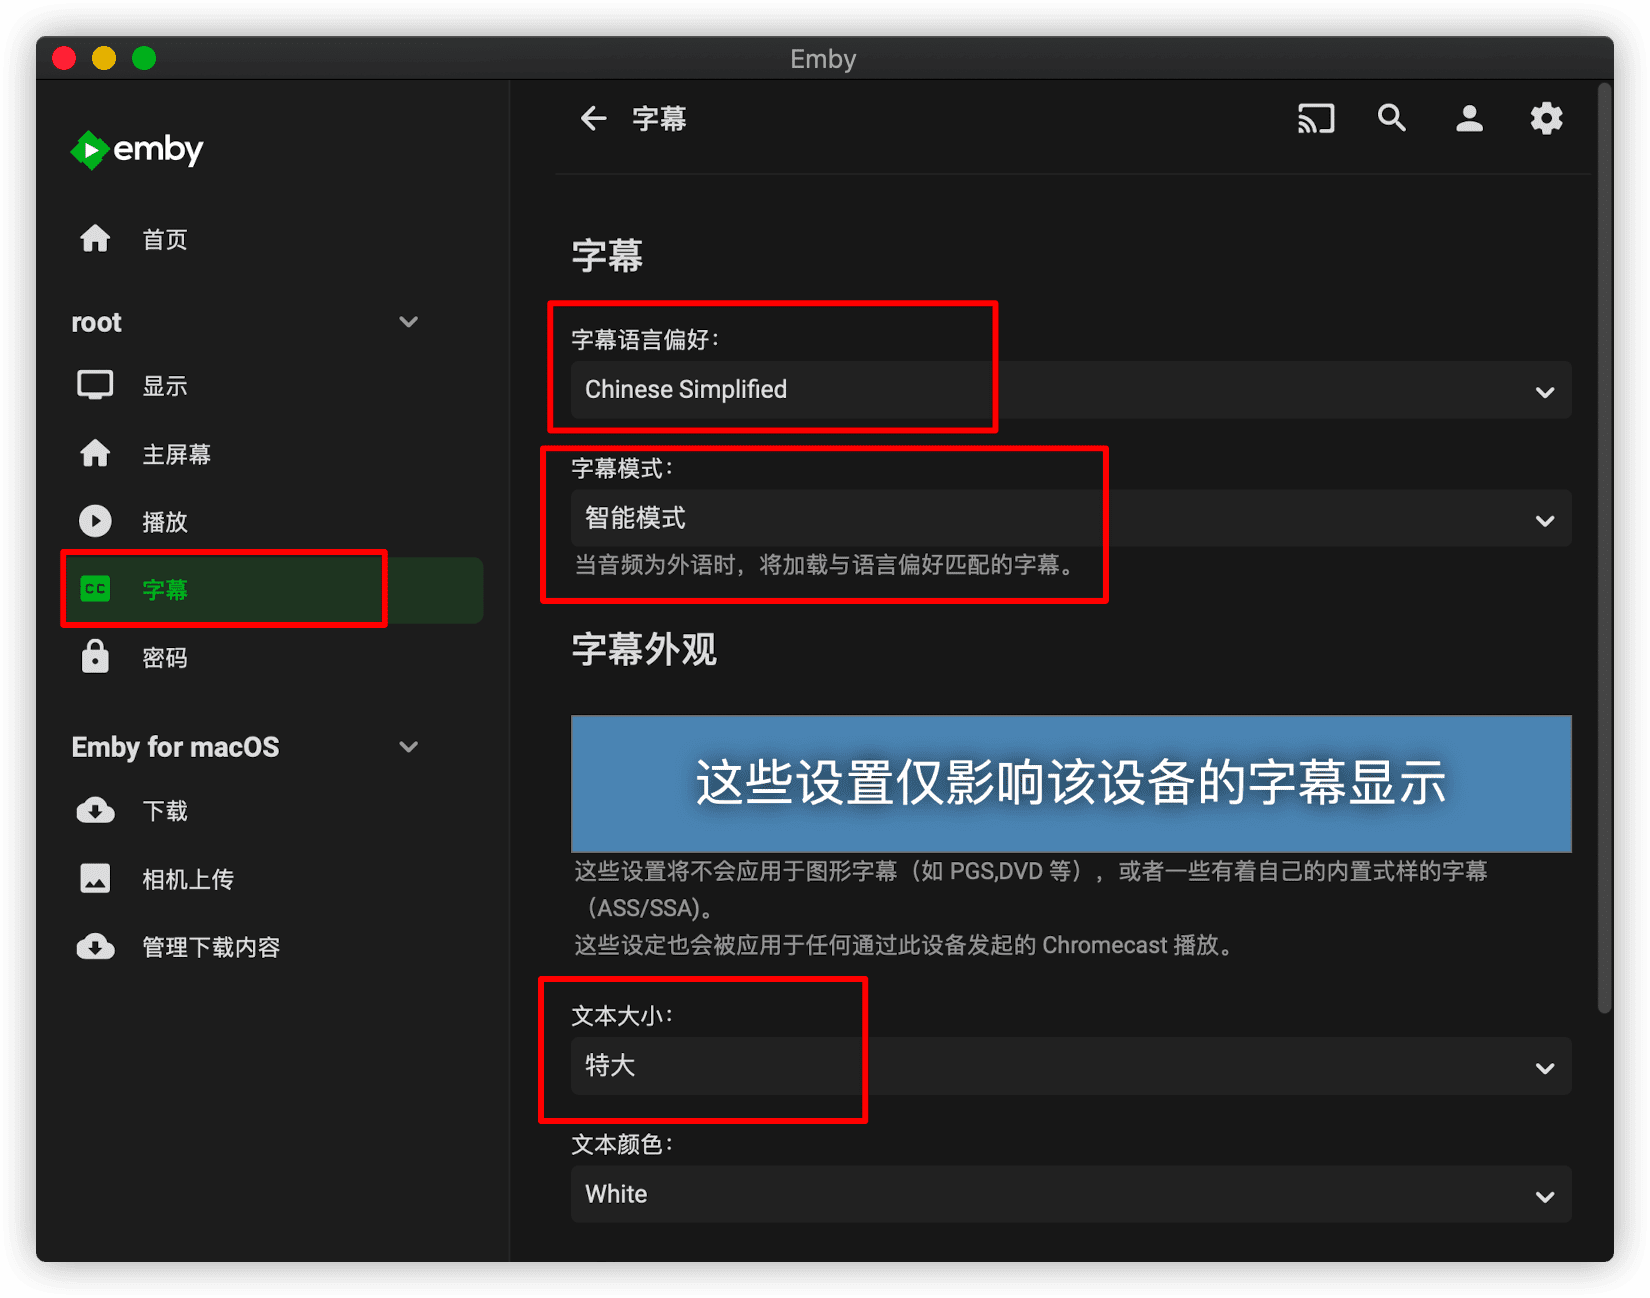The width and height of the screenshot is (1650, 1298).
Task: Open the 文本颜色 White dropdown
Action: coord(1070,1194)
